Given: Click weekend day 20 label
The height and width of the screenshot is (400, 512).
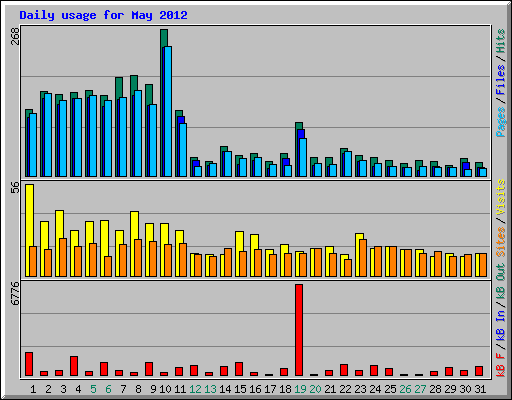Looking at the screenshot, I should (x=315, y=389).
